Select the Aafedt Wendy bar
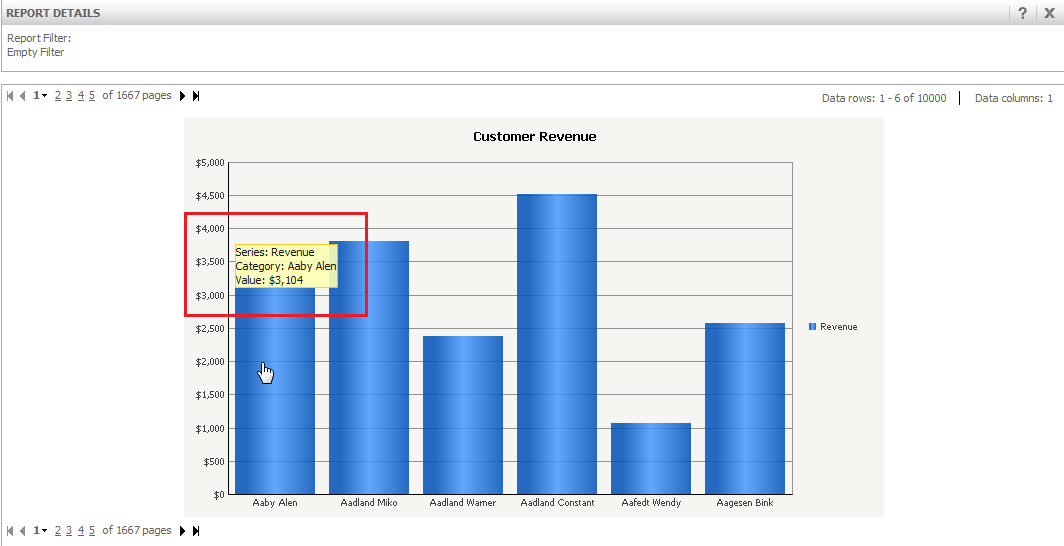Screen dimensions: 1064x546 650,458
